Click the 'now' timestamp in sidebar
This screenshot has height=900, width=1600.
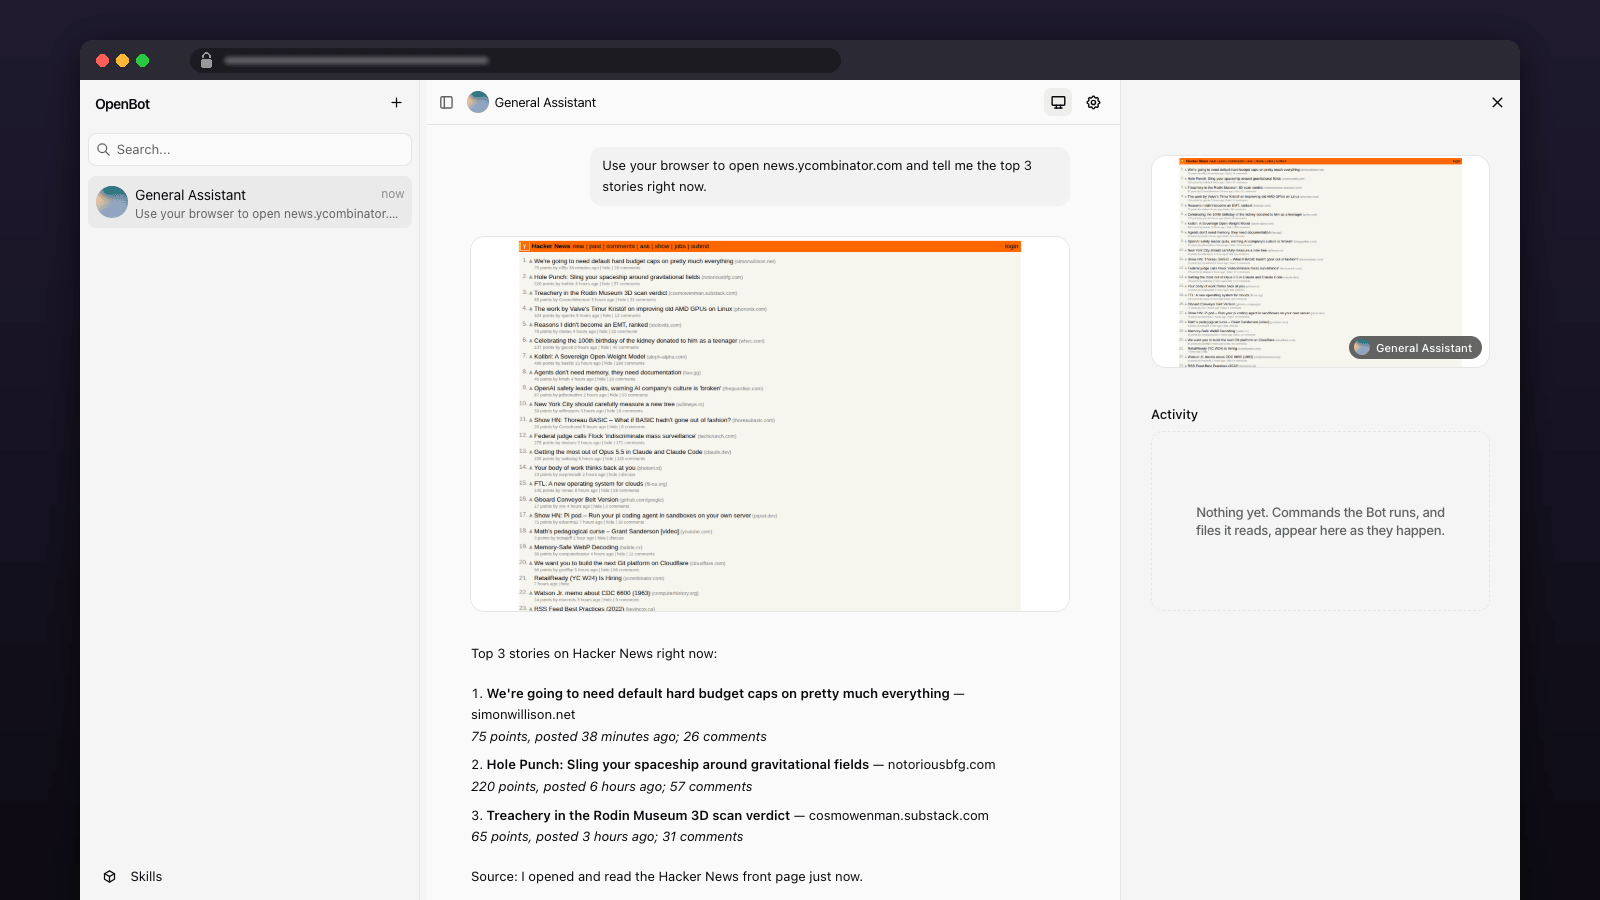pyautogui.click(x=393, y=194)
